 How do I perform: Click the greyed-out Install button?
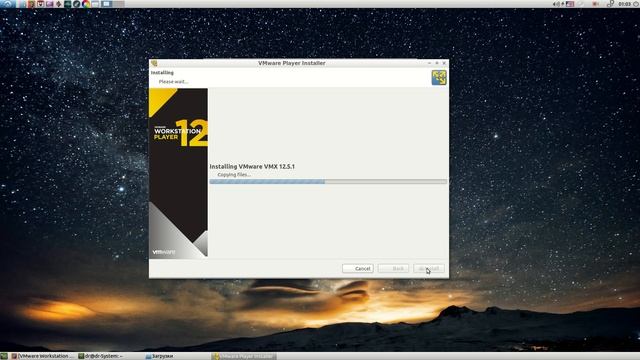(429, 269)
